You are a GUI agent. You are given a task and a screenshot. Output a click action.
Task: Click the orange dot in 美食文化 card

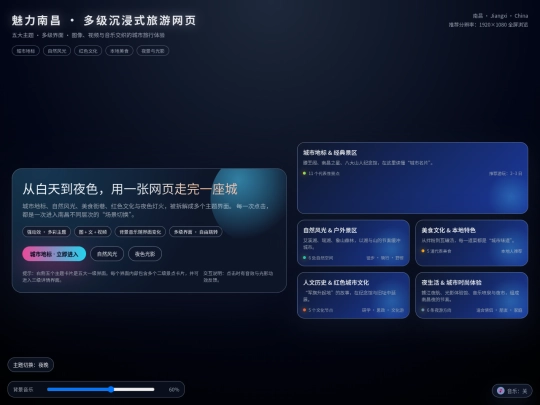coord(423,251)
